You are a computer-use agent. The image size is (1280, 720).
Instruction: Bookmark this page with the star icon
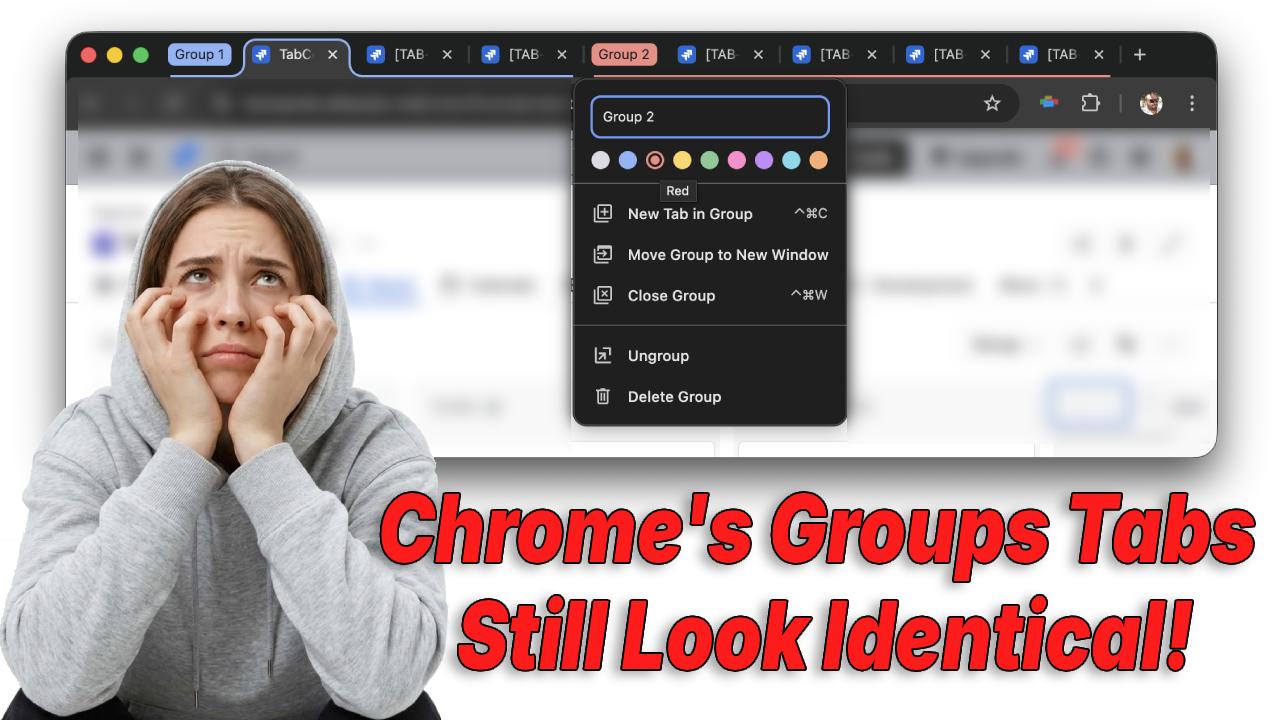992,103
